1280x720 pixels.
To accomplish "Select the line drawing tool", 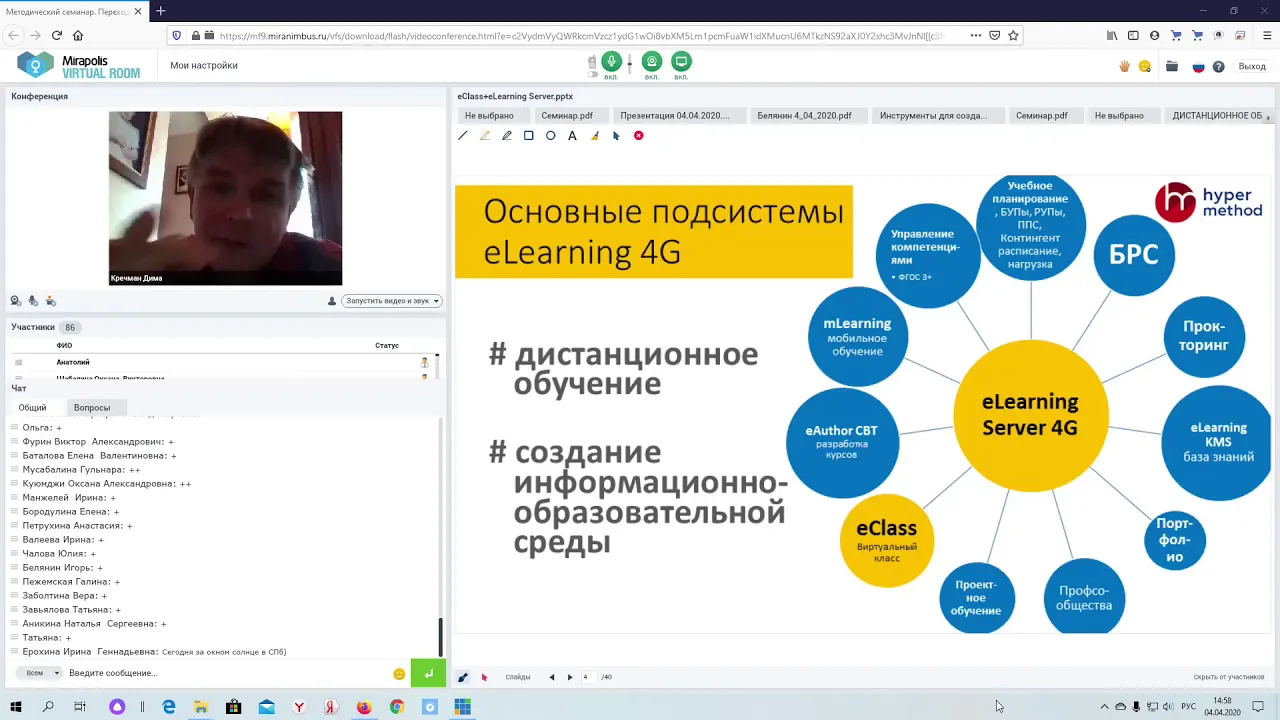I will click(x=463, y=135).
